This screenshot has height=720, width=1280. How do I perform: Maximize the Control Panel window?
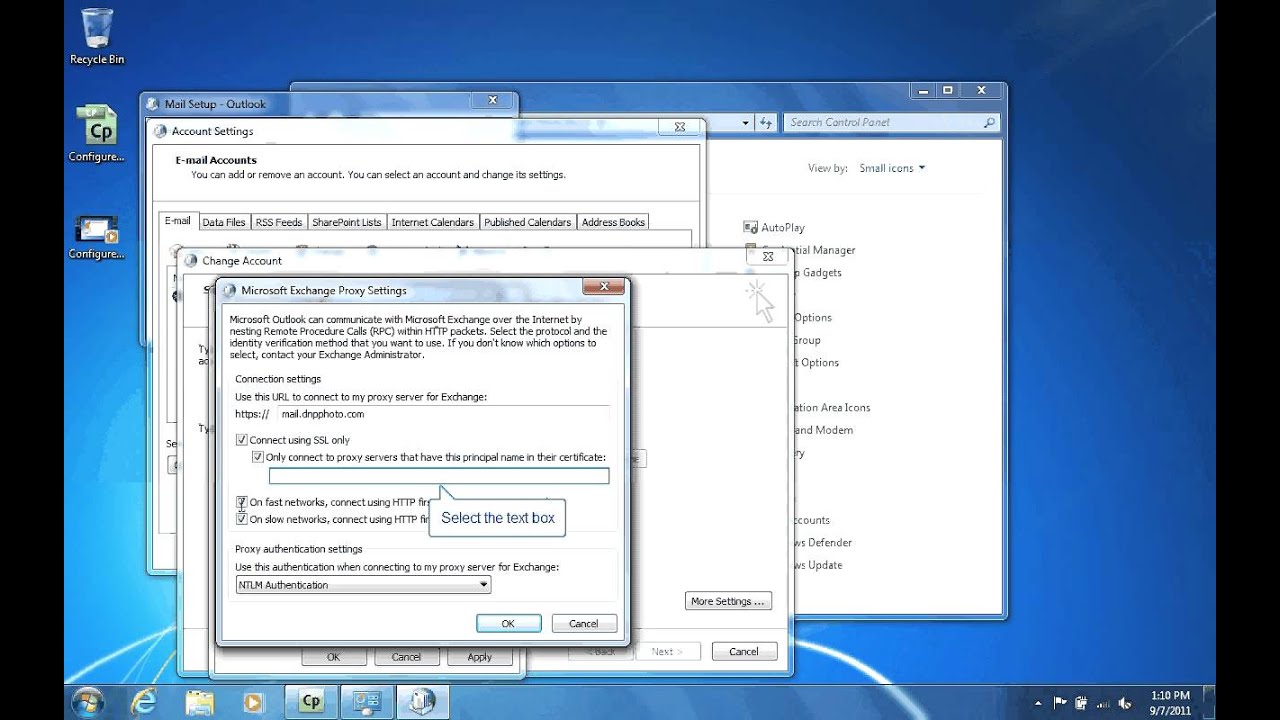[948, 90]
